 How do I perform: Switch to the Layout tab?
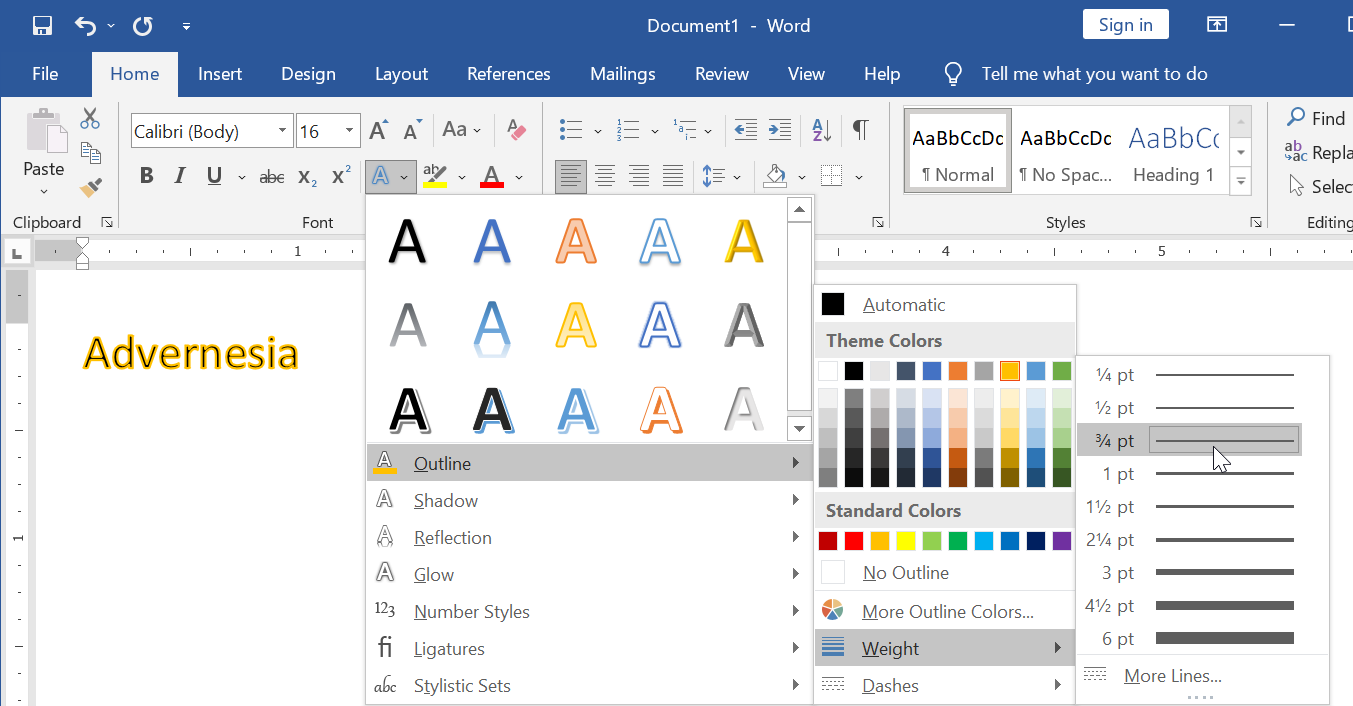click(401, 74)
